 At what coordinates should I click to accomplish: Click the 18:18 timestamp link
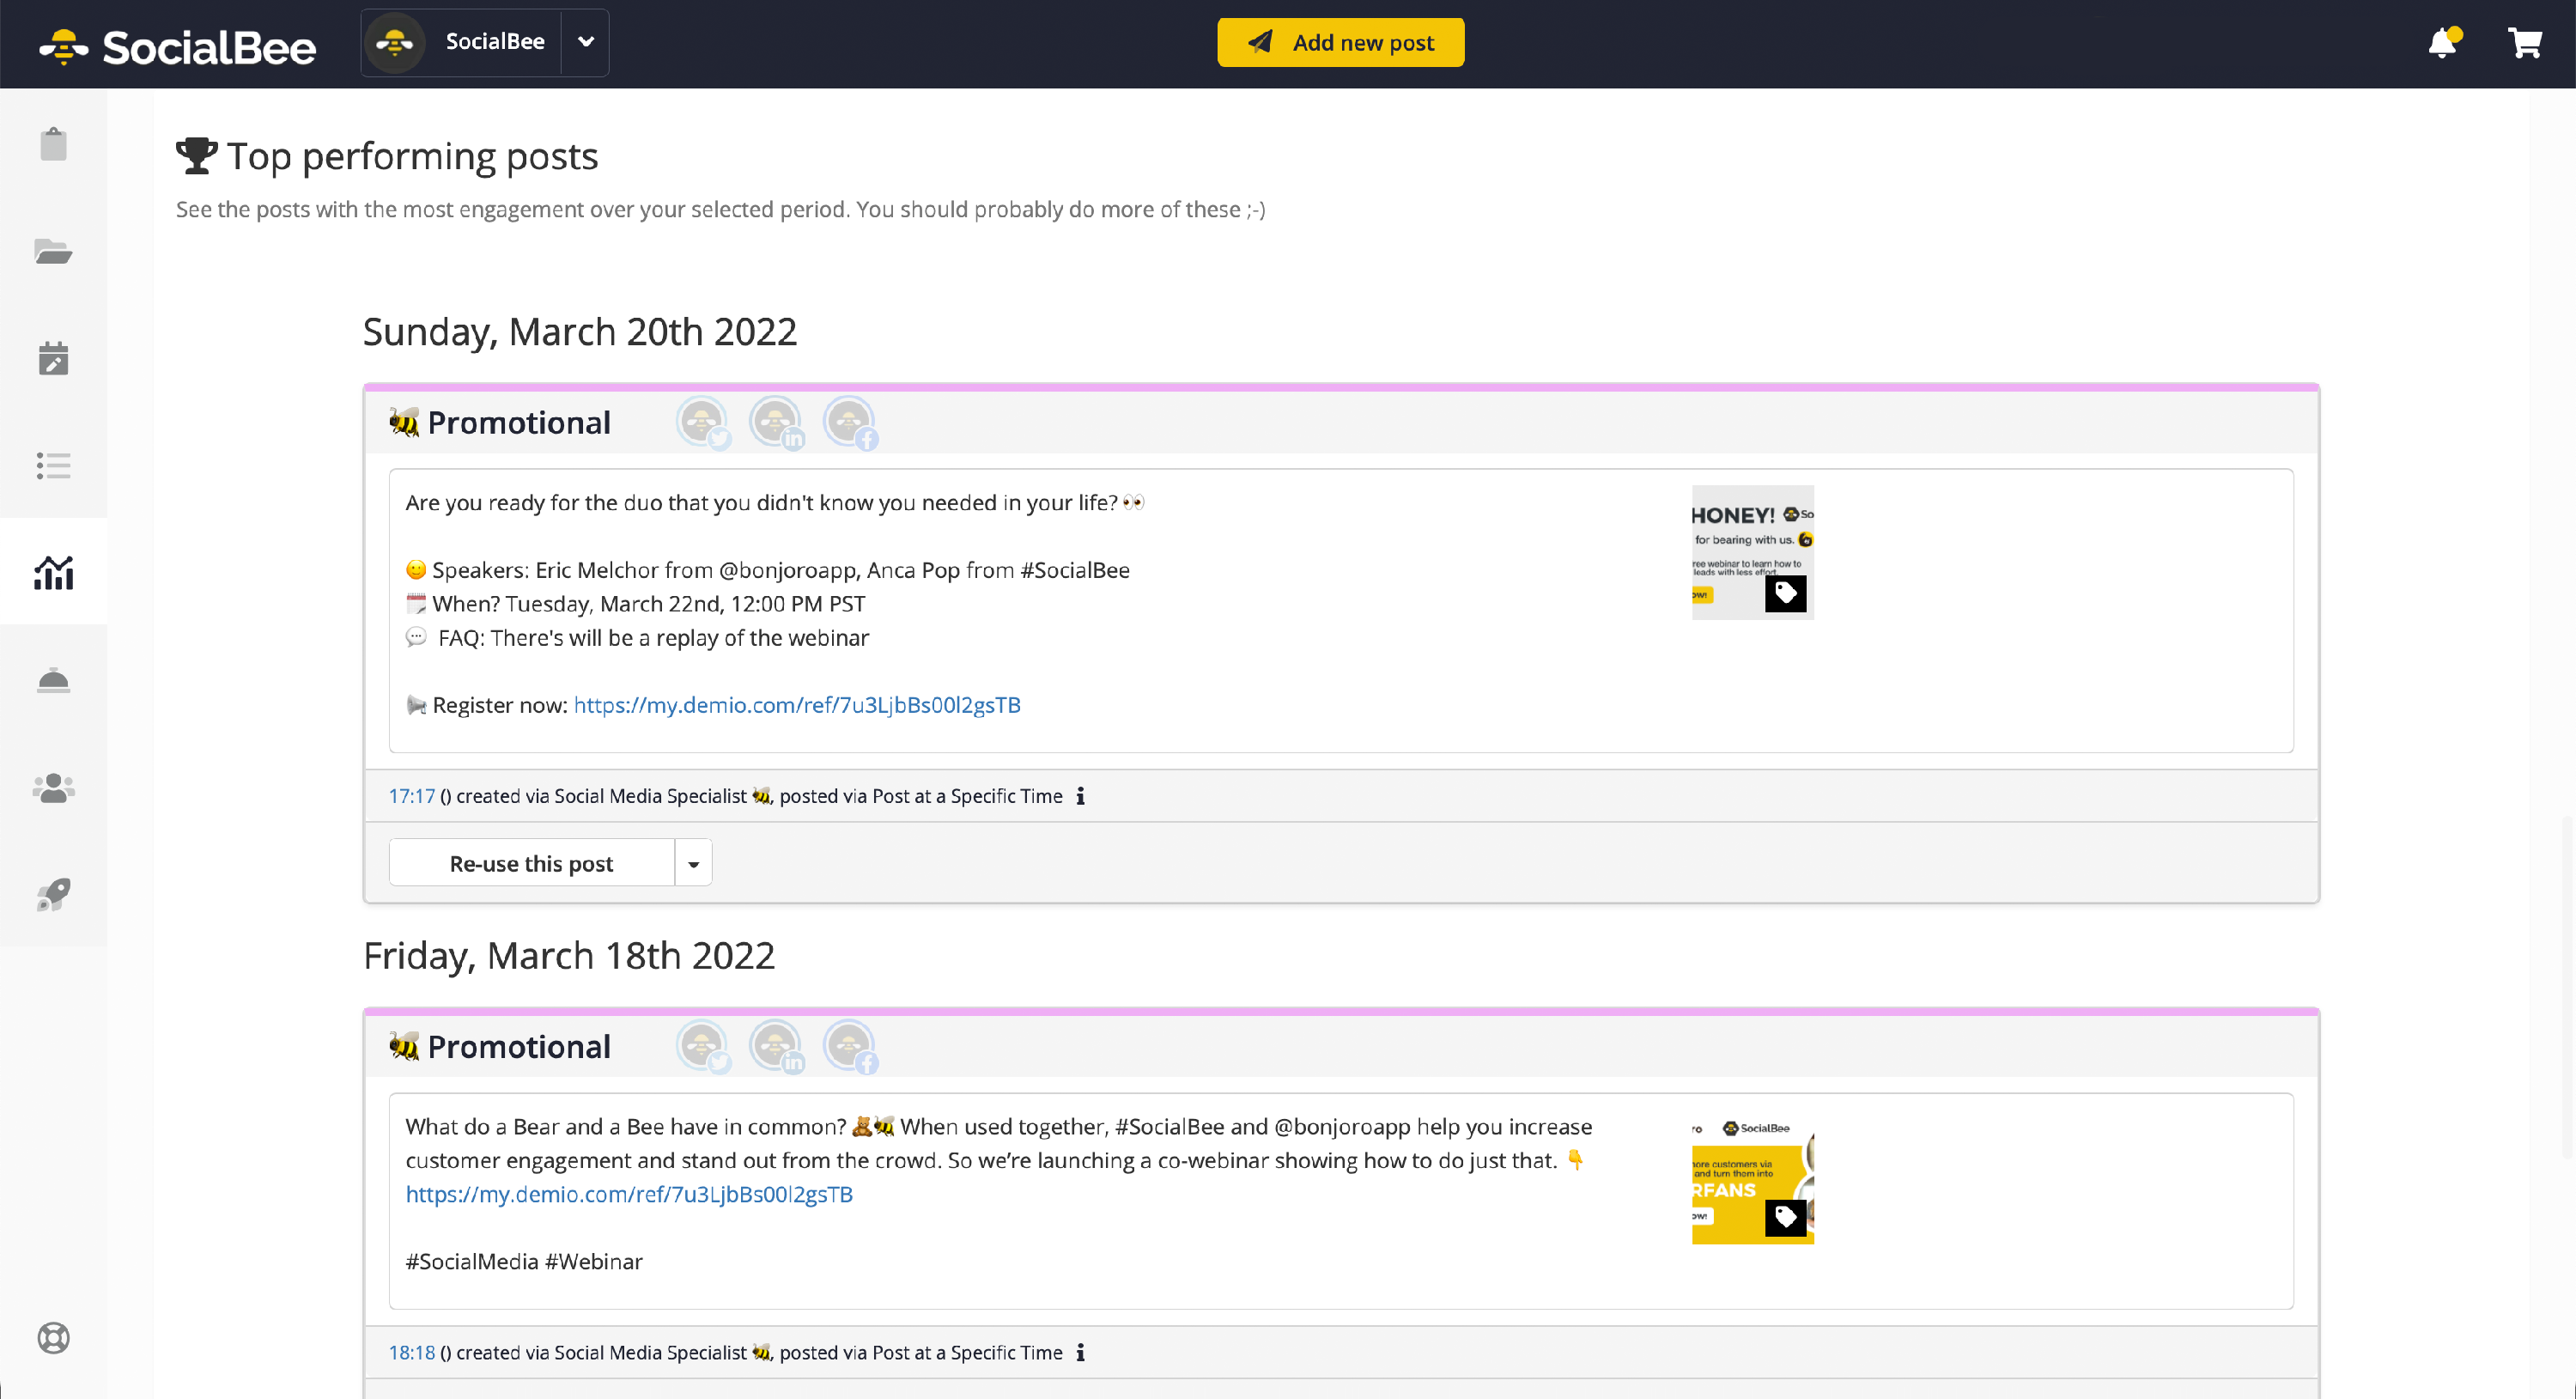tap(411, 1352)
